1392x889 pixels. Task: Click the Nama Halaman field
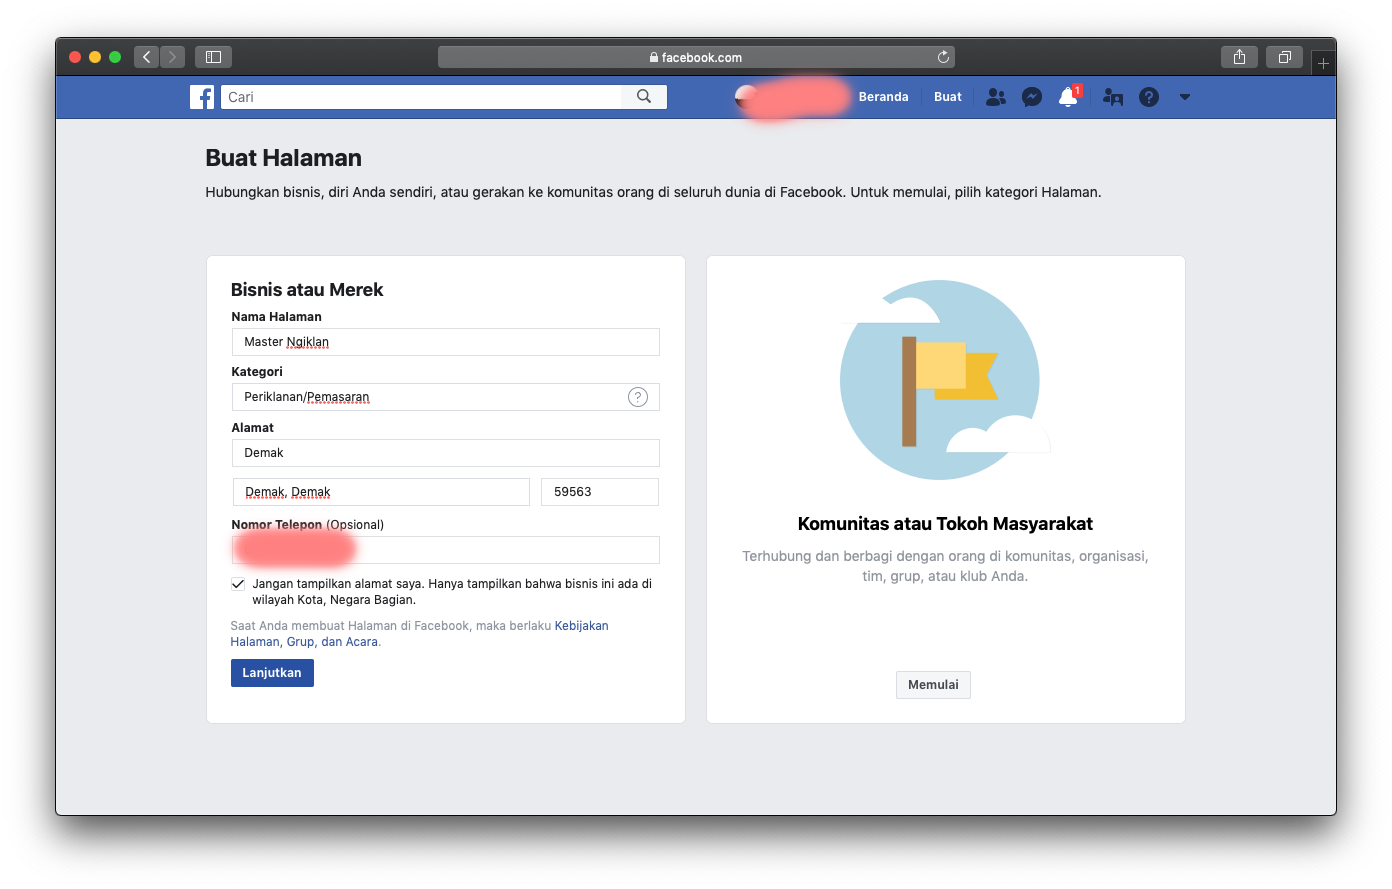pyautogui.click(x=446, y=342)
